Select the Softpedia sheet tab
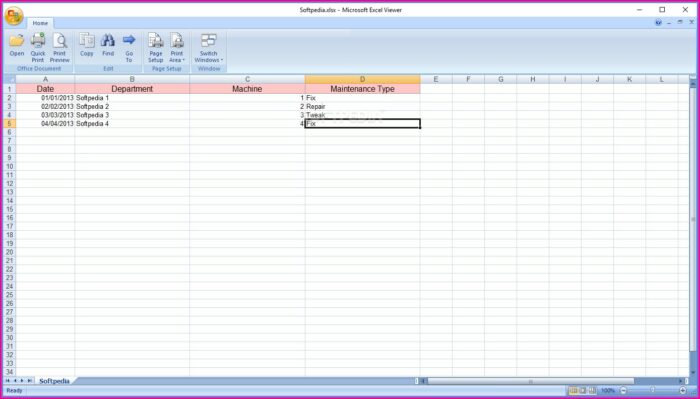 (x=54, y=381)
